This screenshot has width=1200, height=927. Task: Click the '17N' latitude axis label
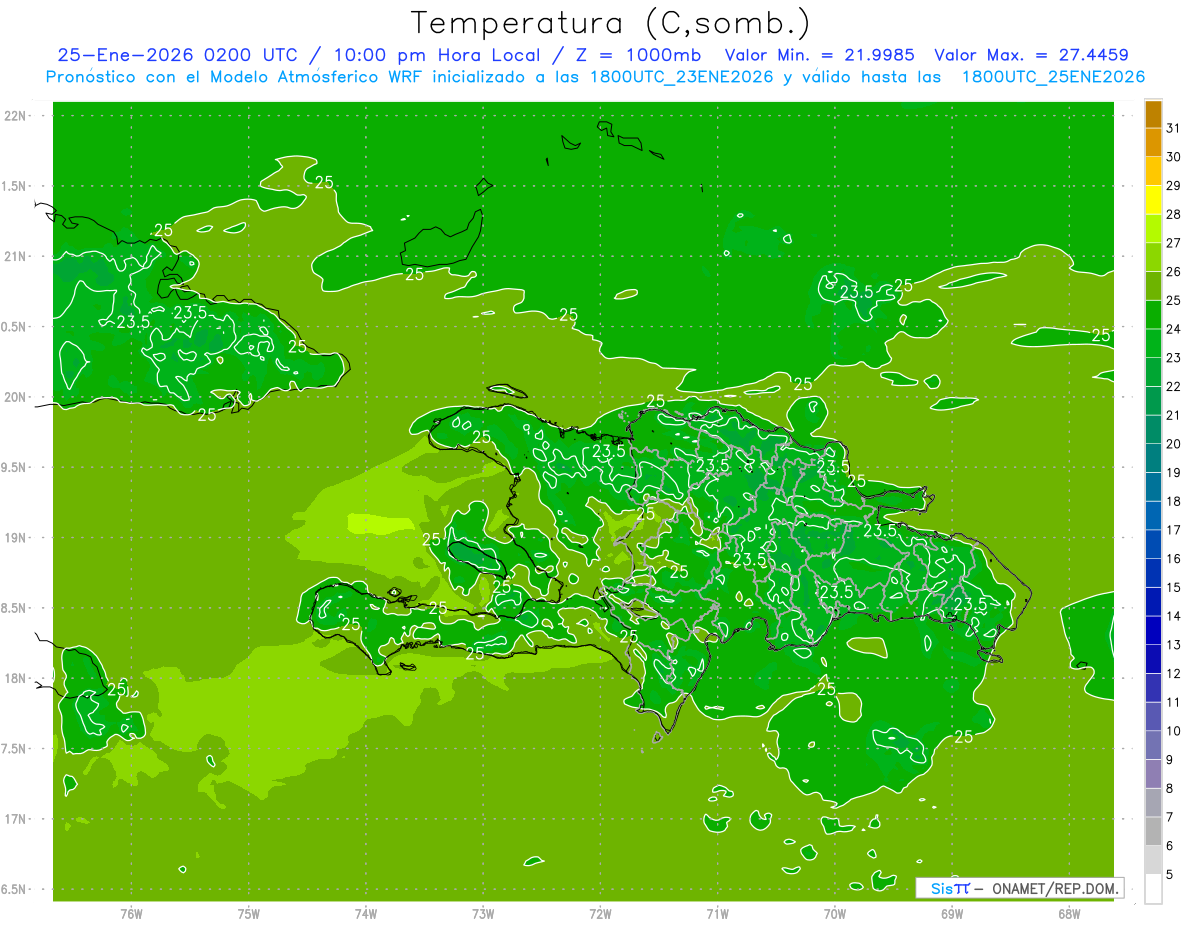(x=17, y=819)
